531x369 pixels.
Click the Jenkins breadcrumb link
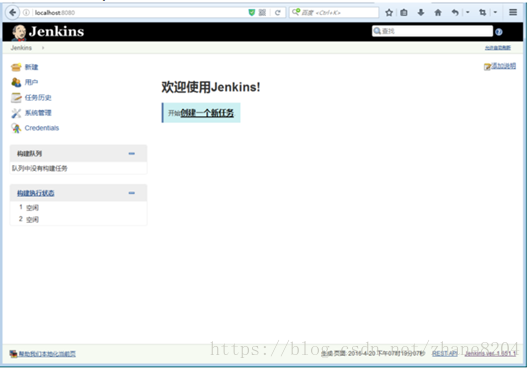21,48
